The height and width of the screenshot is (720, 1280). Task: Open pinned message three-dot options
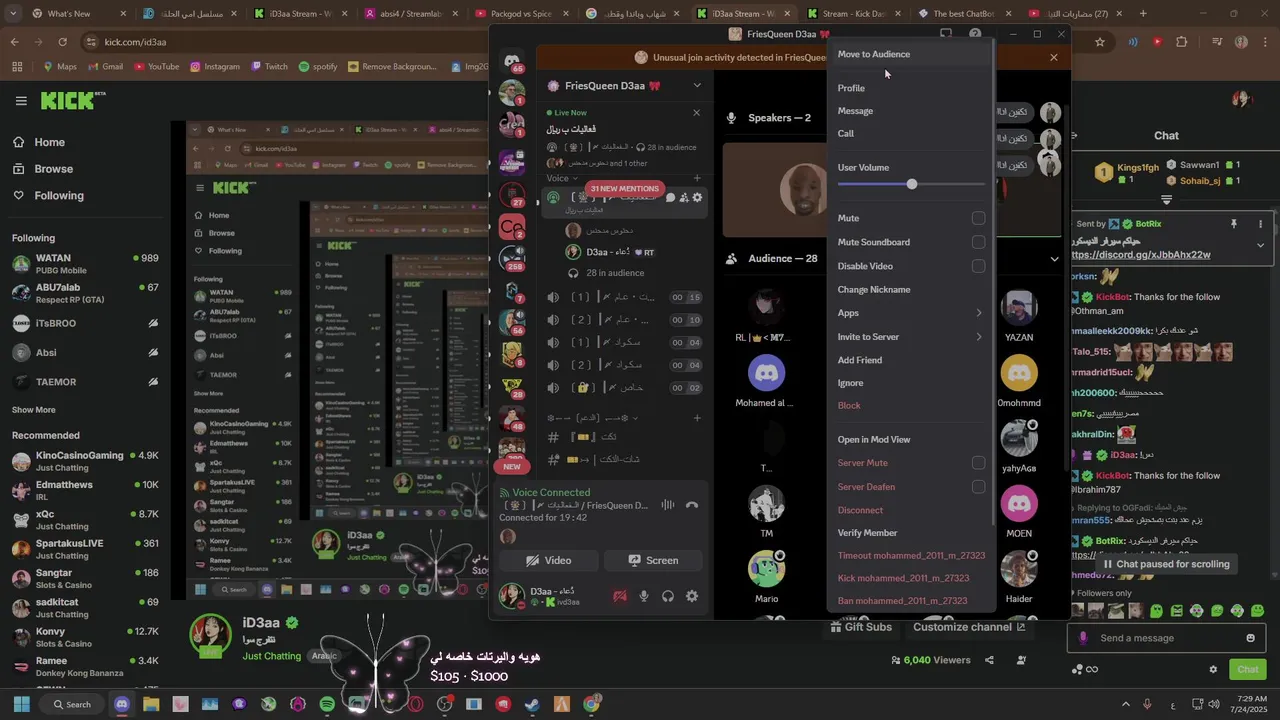[x=1260, y=224]
